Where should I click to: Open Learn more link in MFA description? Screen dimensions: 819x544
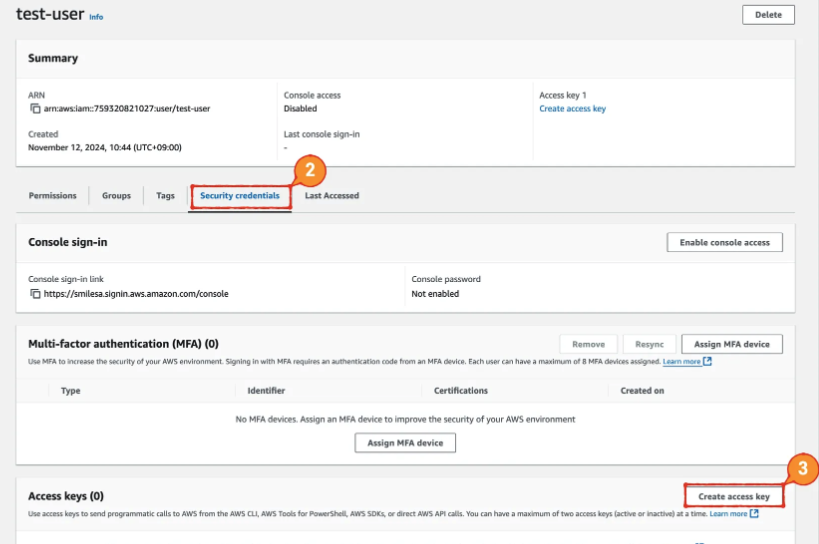click(x=681, y=361)
